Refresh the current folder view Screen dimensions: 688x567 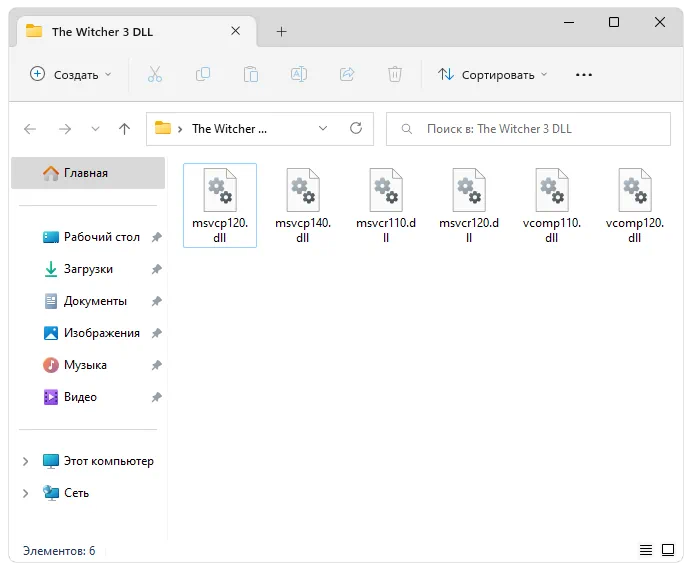point(356,129)
